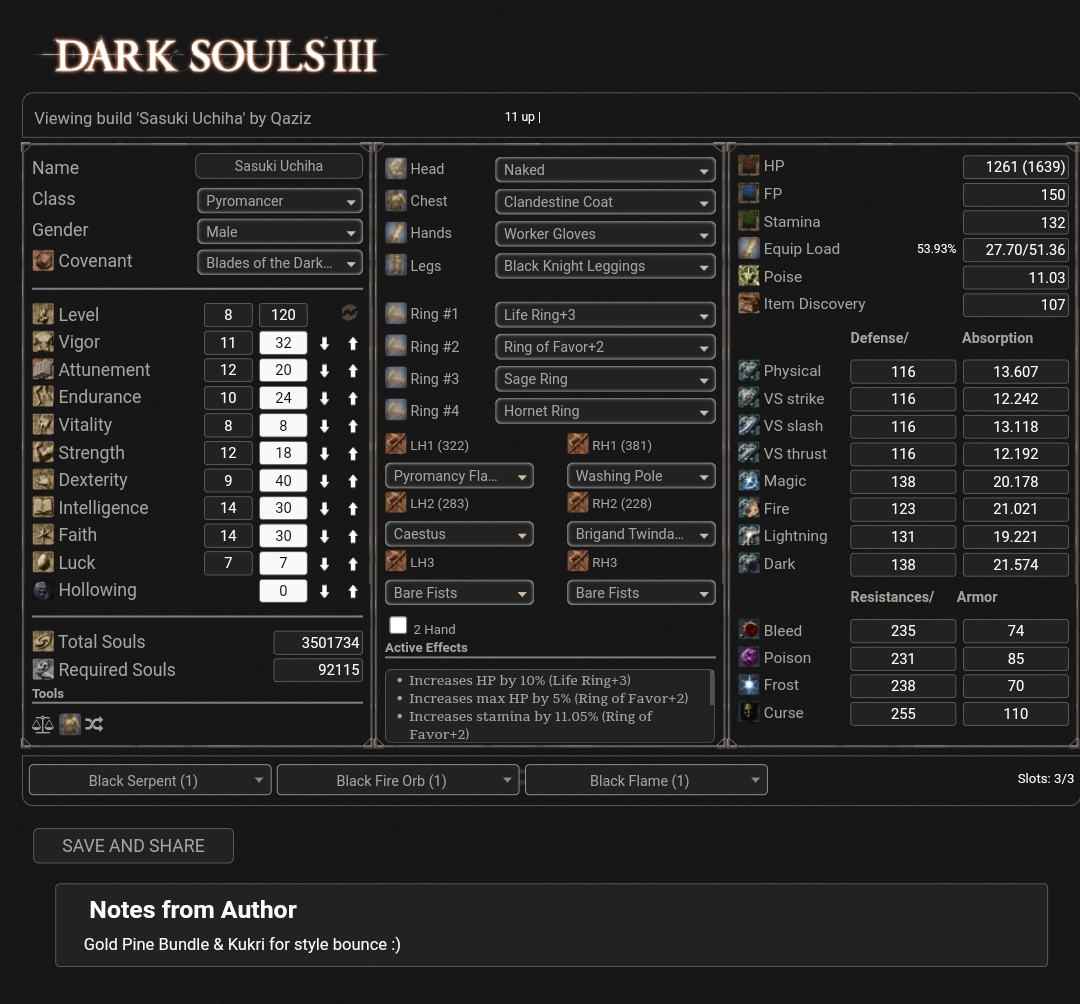Open the Black Serpent spell slot dropdown

(150, 780)
